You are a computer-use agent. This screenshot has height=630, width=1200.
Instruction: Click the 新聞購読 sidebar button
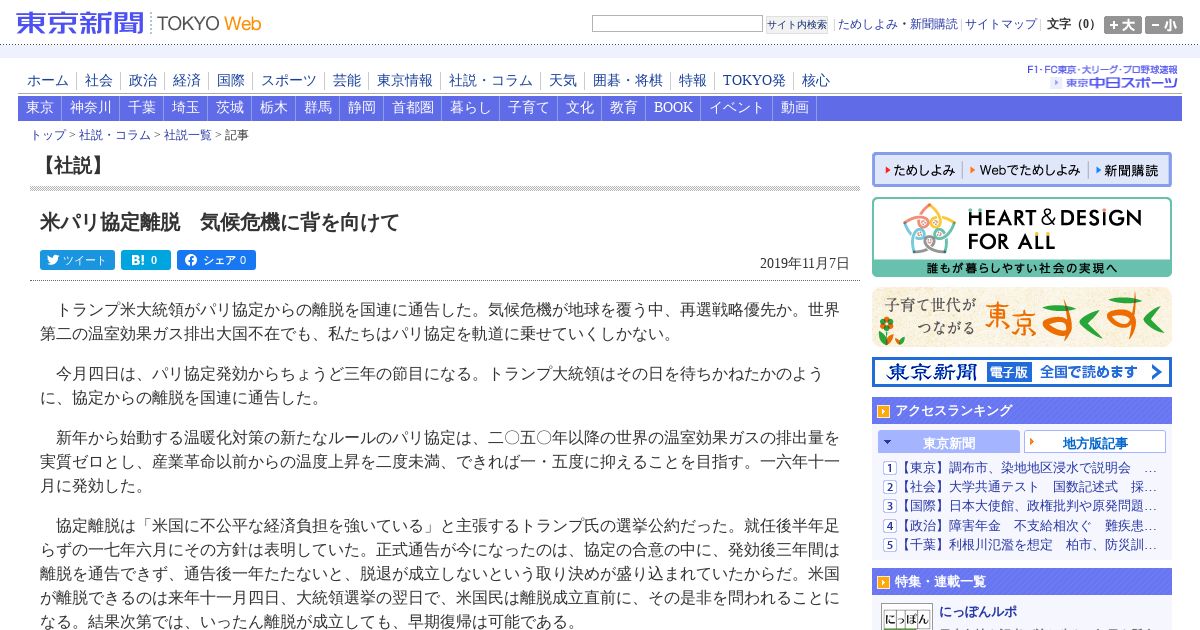coord(1127,170)
